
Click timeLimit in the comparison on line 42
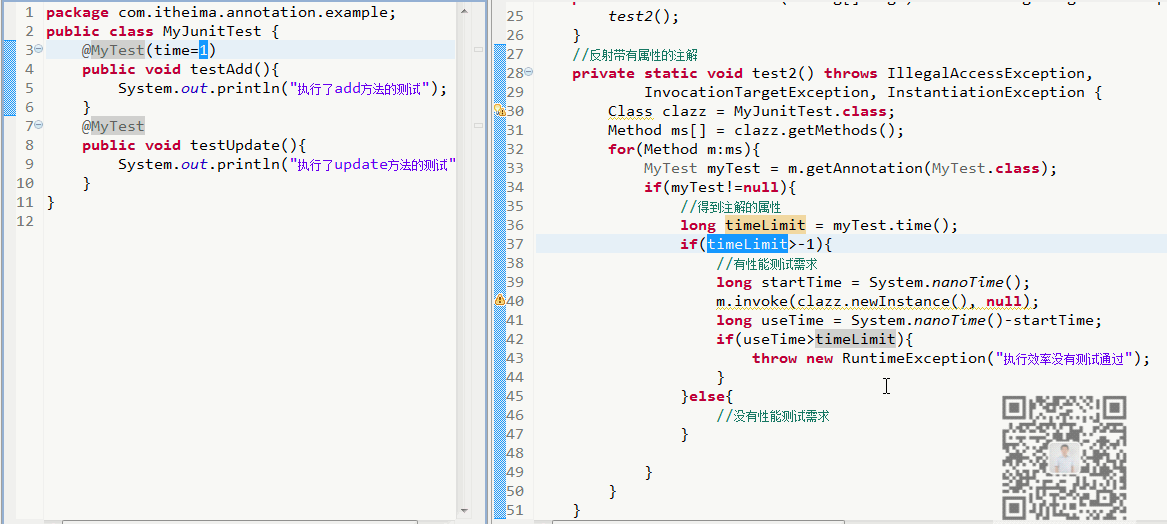(x=856, y=339)
